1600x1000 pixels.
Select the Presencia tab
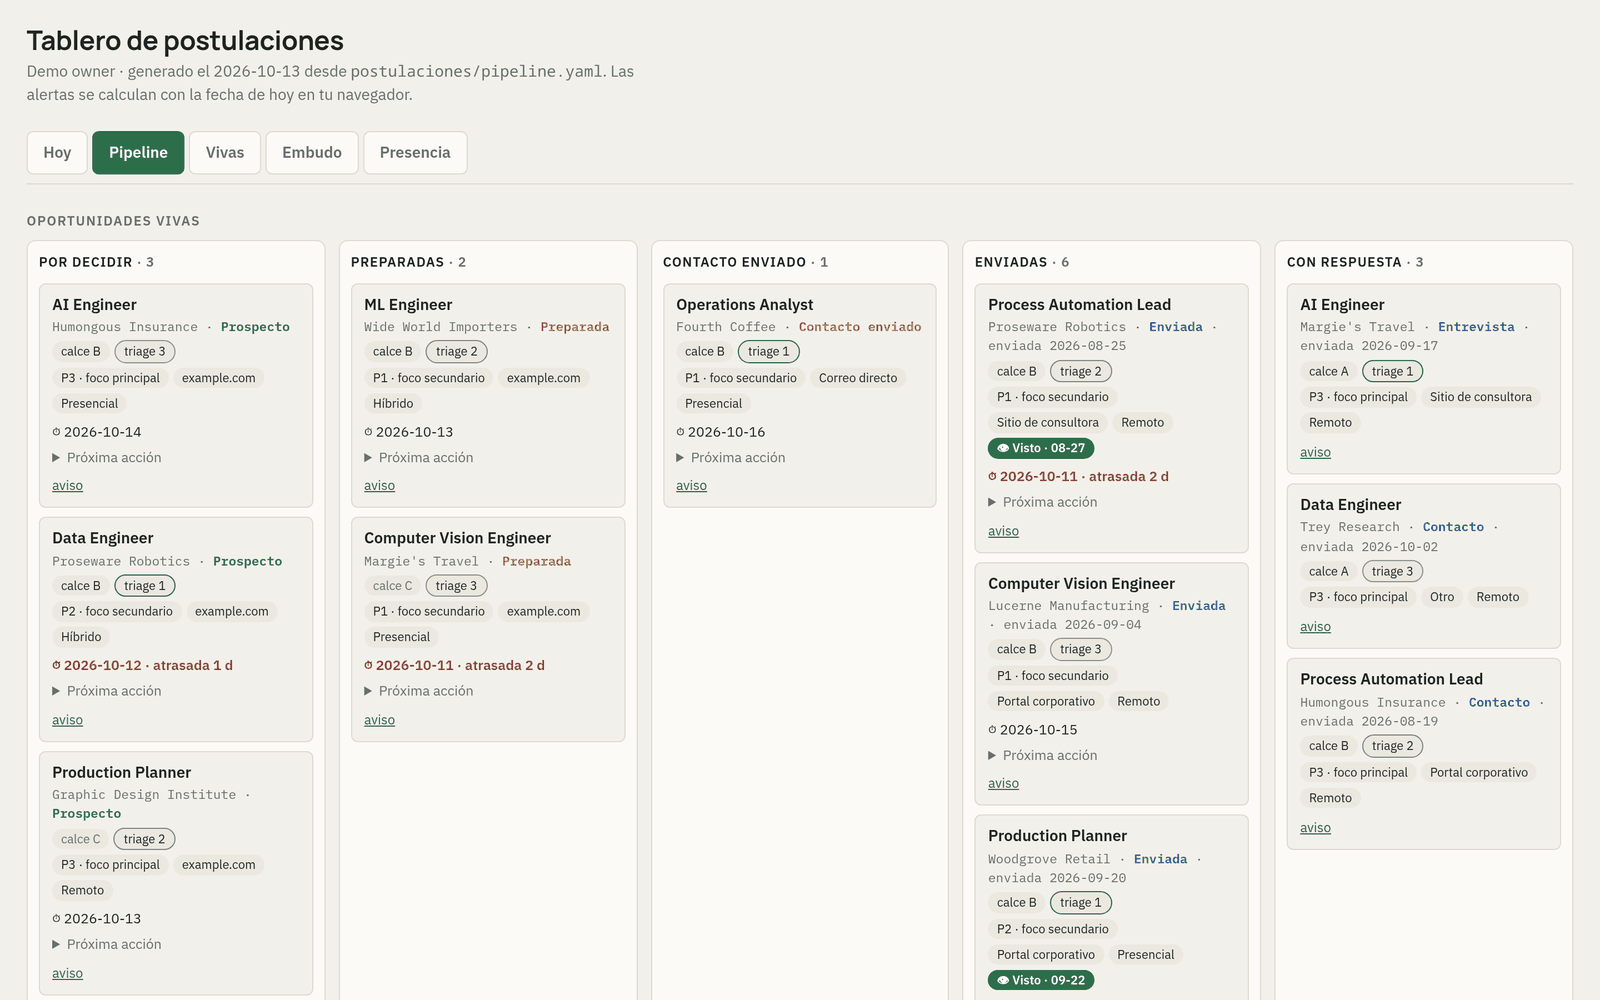pyautogui.click(x=415, y=153)
